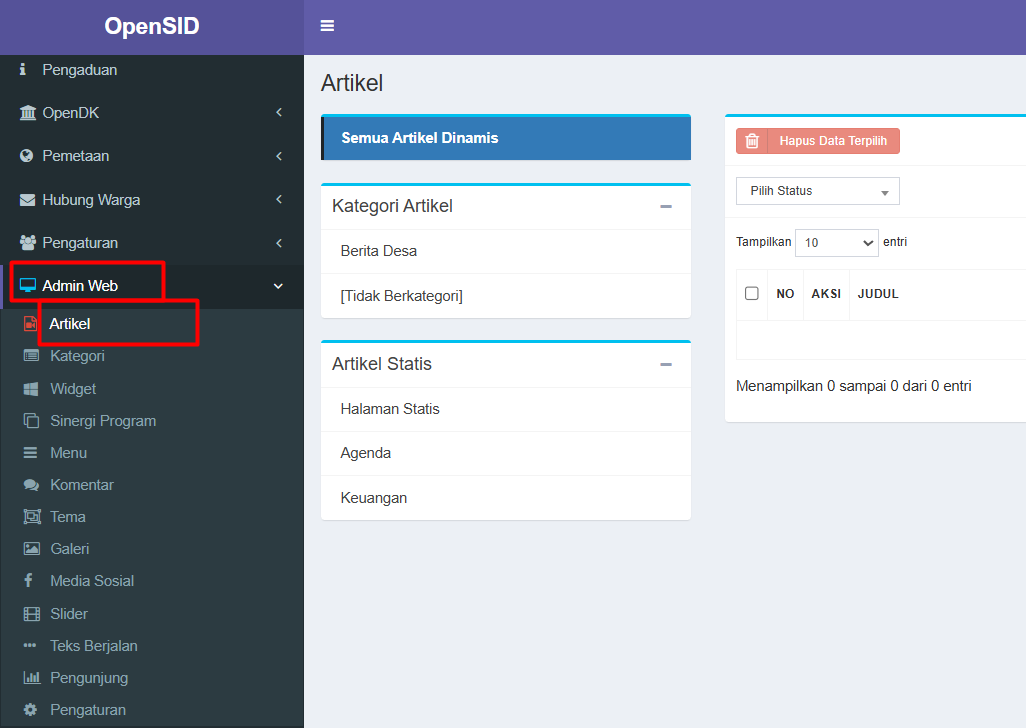Click the Hubung Warga envelope icon
This screenshot has height=728, width=1026.
pos(27,199)
